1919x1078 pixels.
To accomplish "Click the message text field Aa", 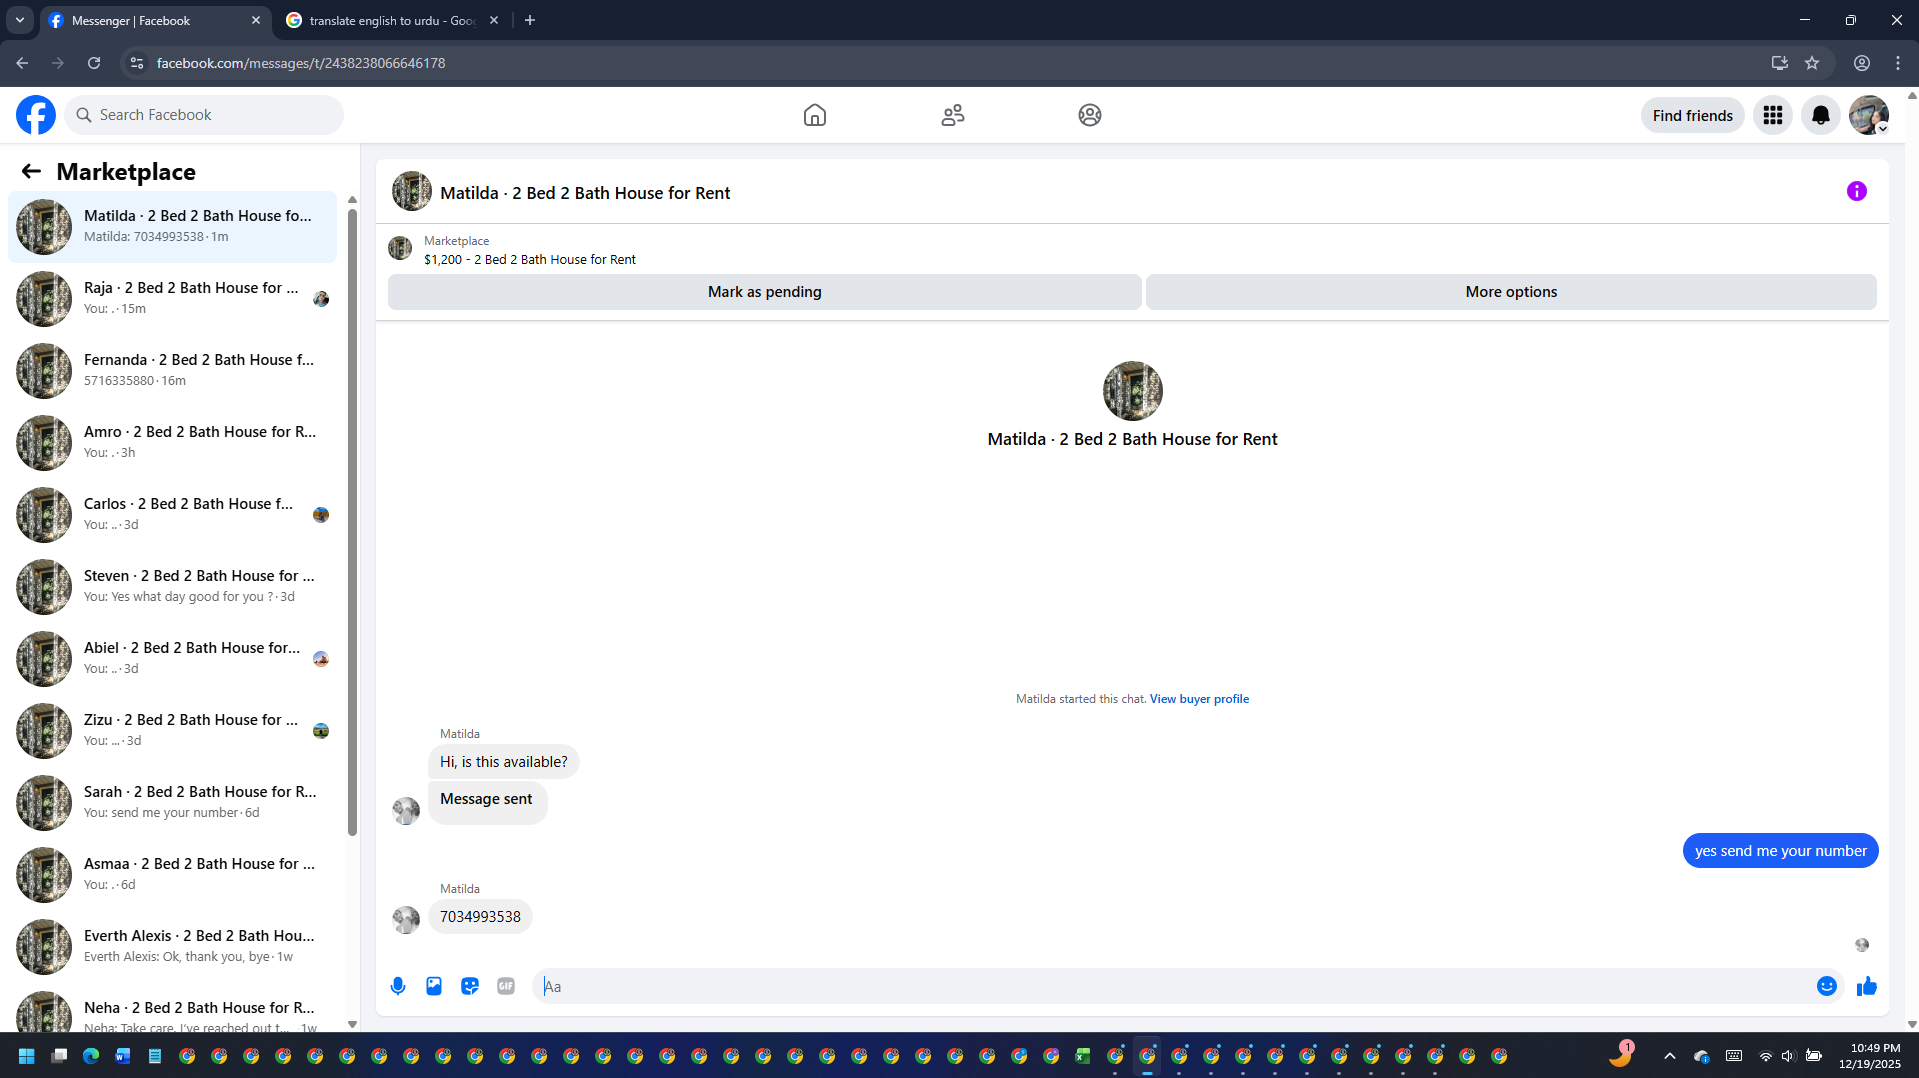I will (x=1175, y=986).
